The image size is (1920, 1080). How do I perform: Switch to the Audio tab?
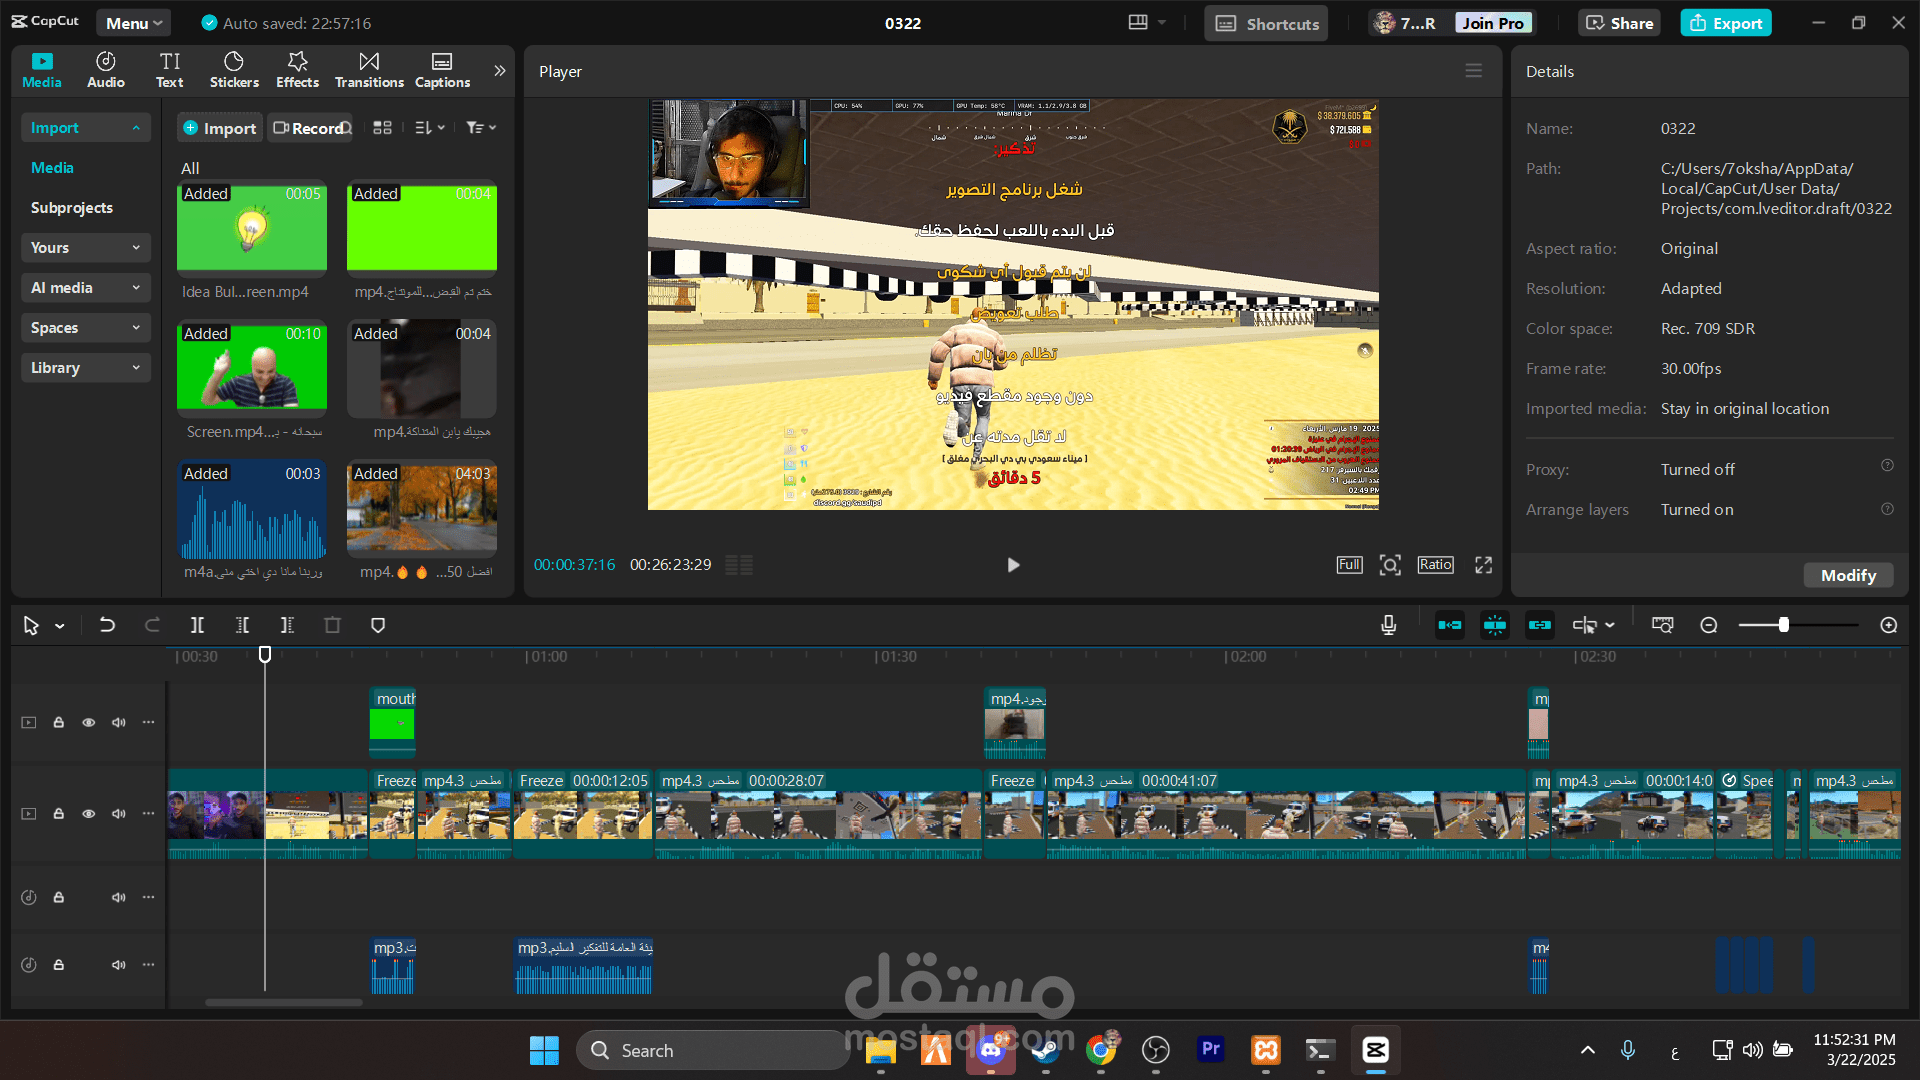click(x=106, y=70)
